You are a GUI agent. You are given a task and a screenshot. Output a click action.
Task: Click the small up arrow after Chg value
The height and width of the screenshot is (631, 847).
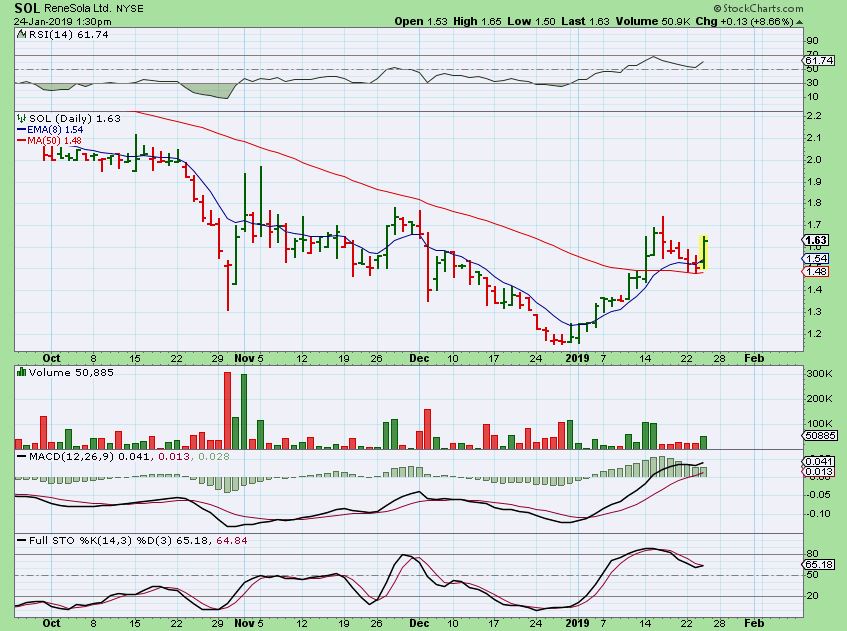tap(799, 22)
